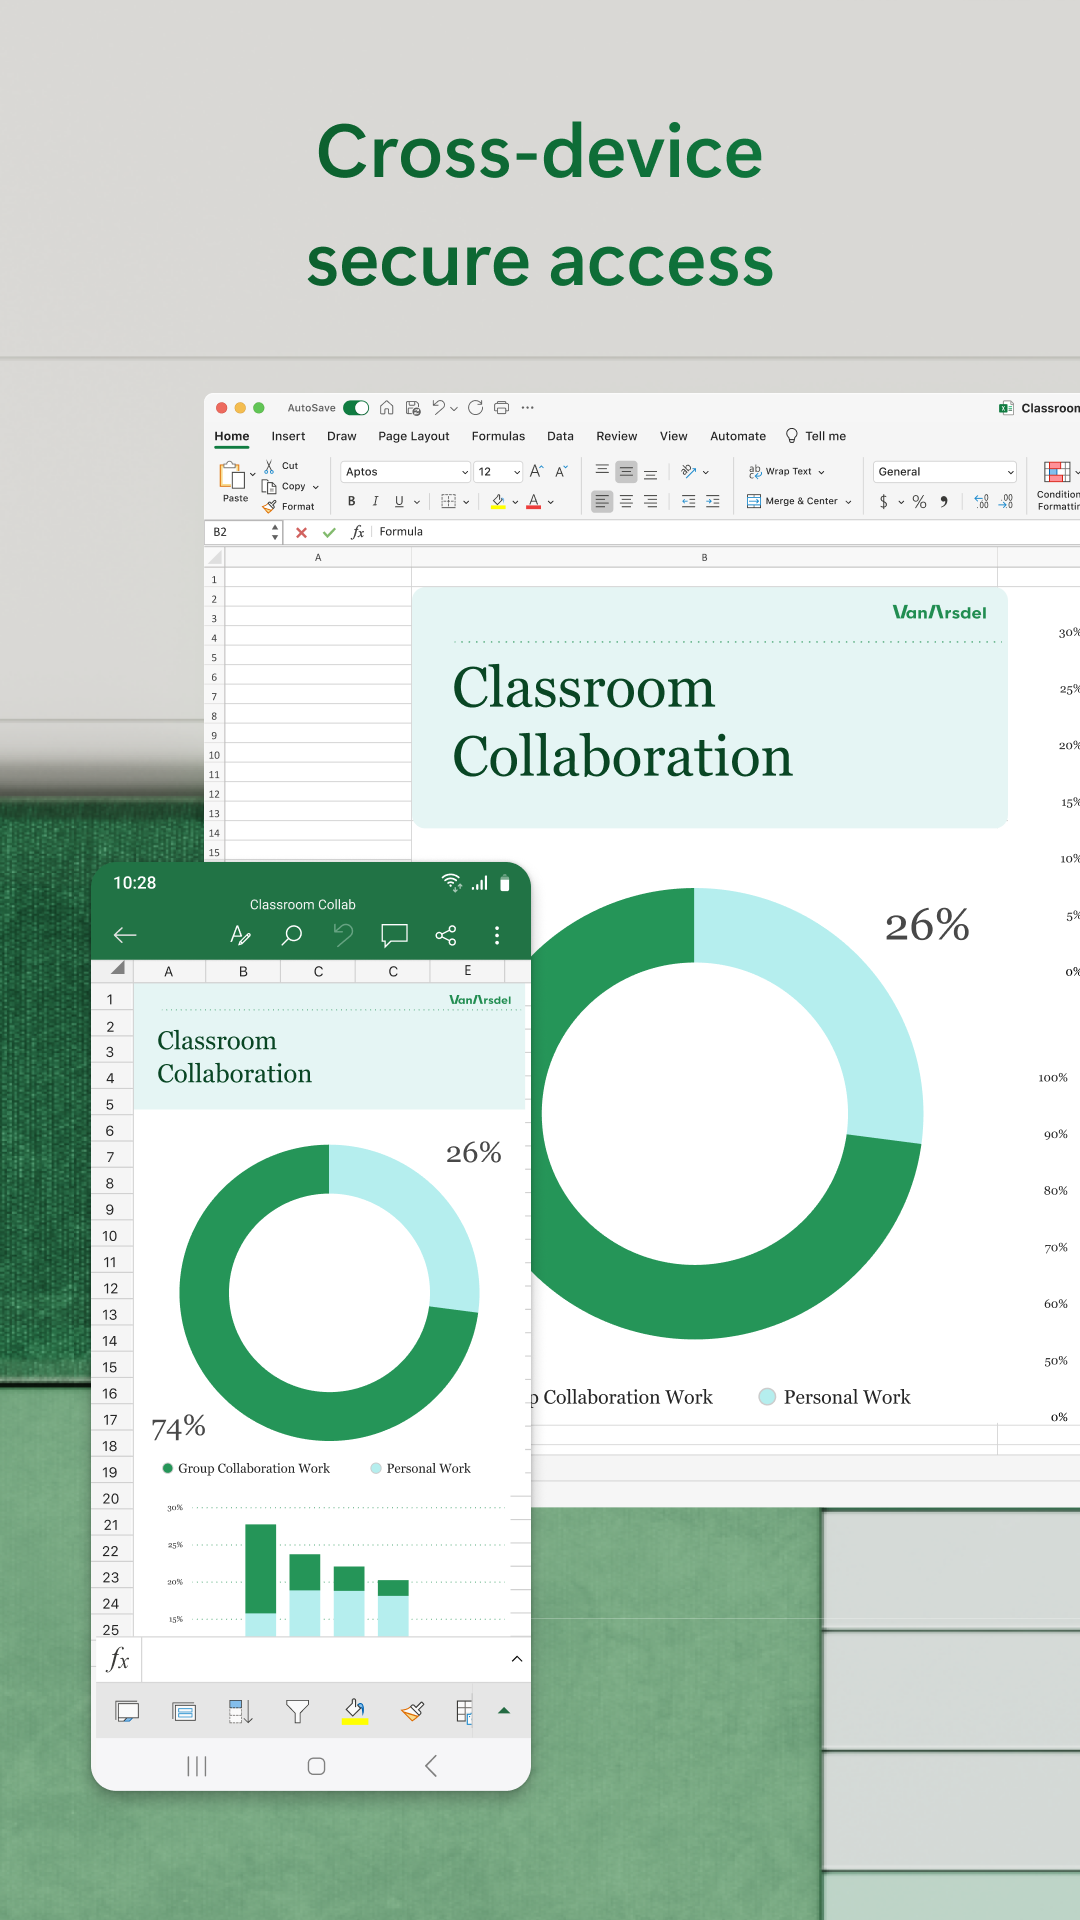Tap the text editing pen icon

[240, 935]
